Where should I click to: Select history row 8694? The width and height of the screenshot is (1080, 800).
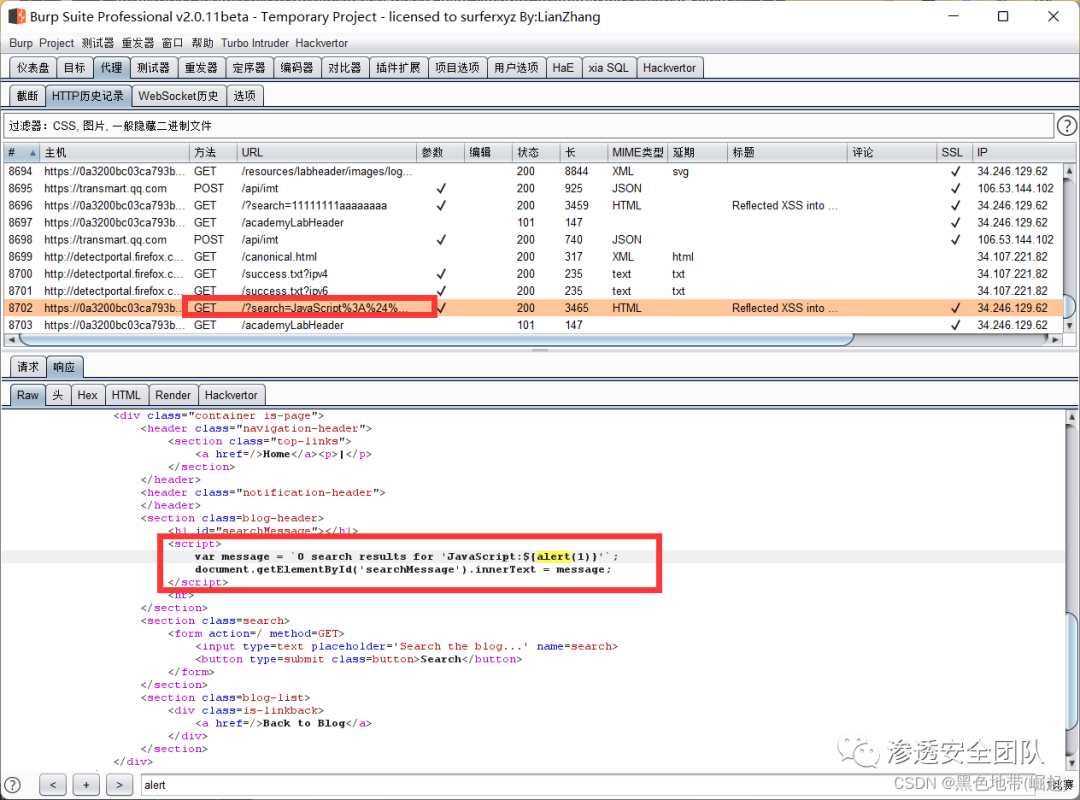533,171
